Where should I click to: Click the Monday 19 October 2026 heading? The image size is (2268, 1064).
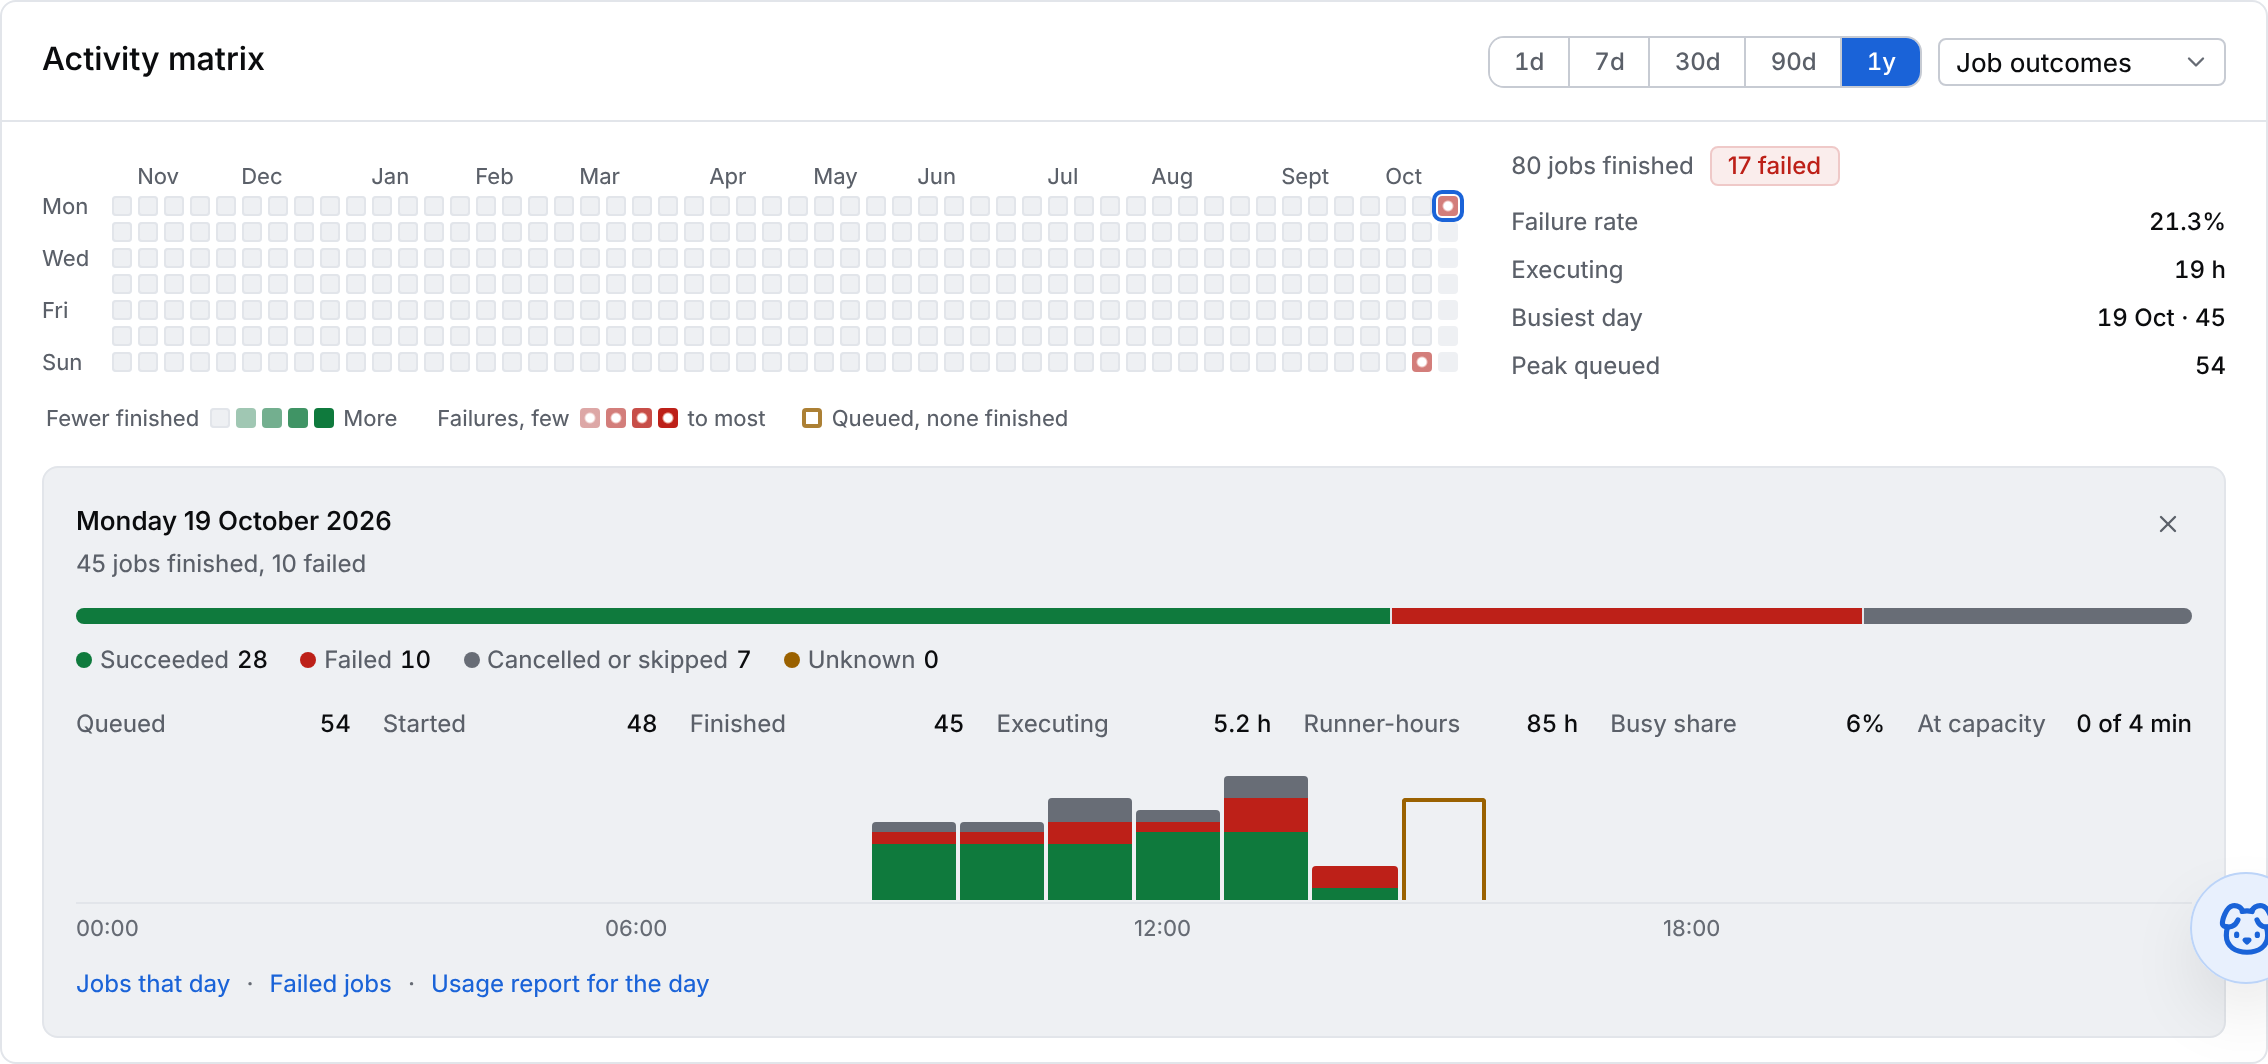coord(234,521)
